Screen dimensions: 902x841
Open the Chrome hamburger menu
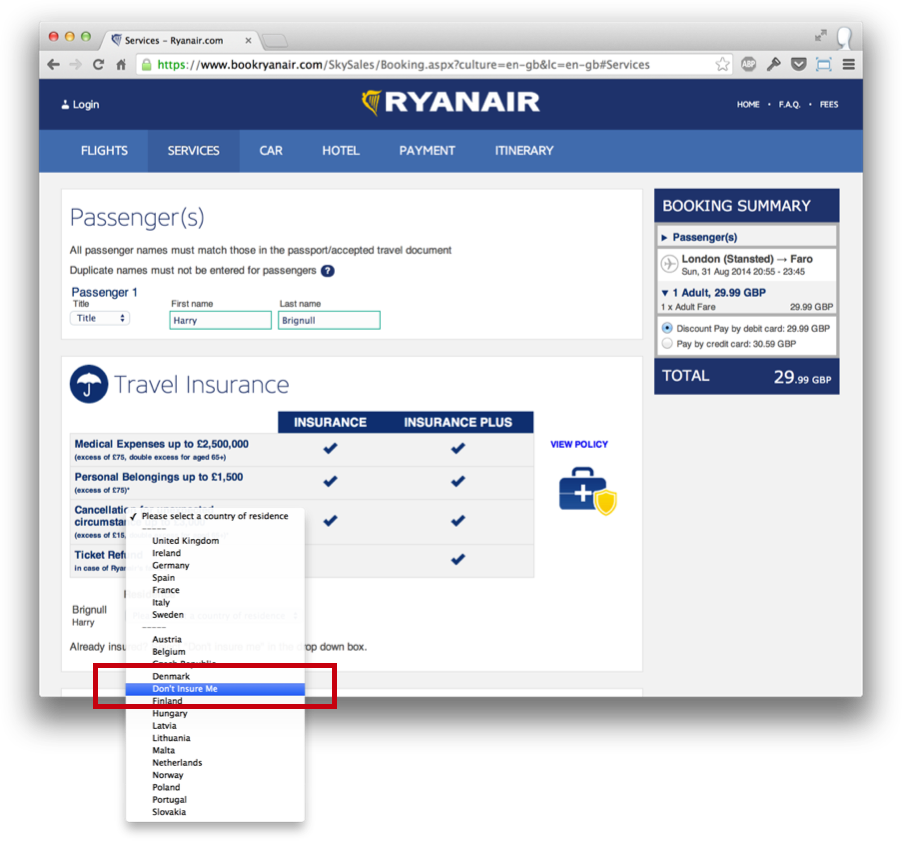[849, 64]
